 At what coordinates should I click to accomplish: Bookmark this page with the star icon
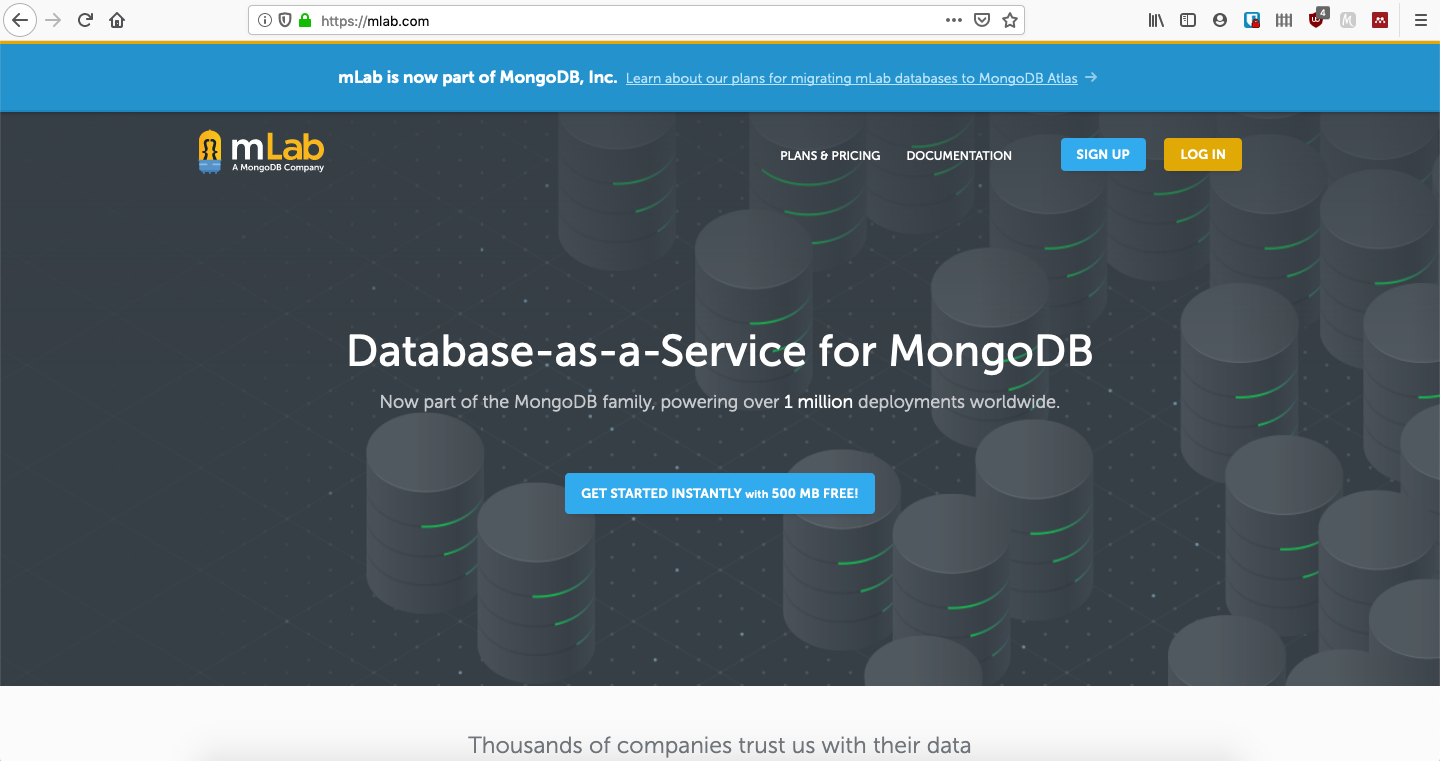(1010, 20)
